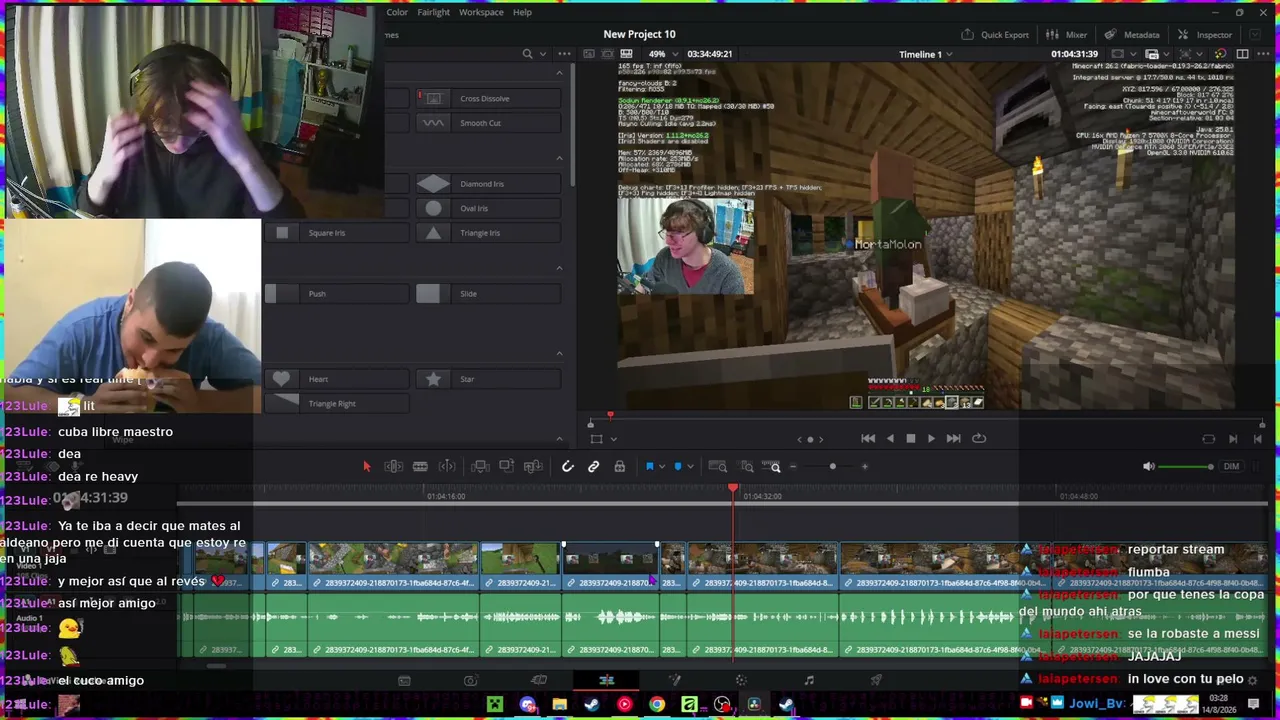Collapse the dissolve transitions group
Screen dimensions: 1280x720
pyautogui.click(x=559, y=73)
